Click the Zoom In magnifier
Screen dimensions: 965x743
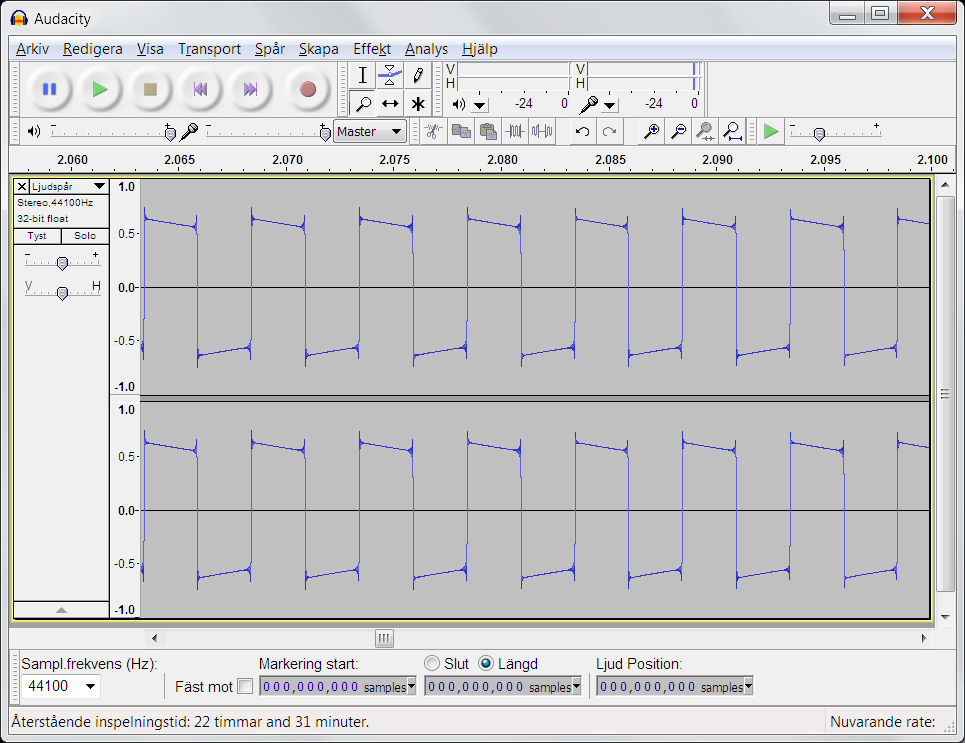point(651,131)
